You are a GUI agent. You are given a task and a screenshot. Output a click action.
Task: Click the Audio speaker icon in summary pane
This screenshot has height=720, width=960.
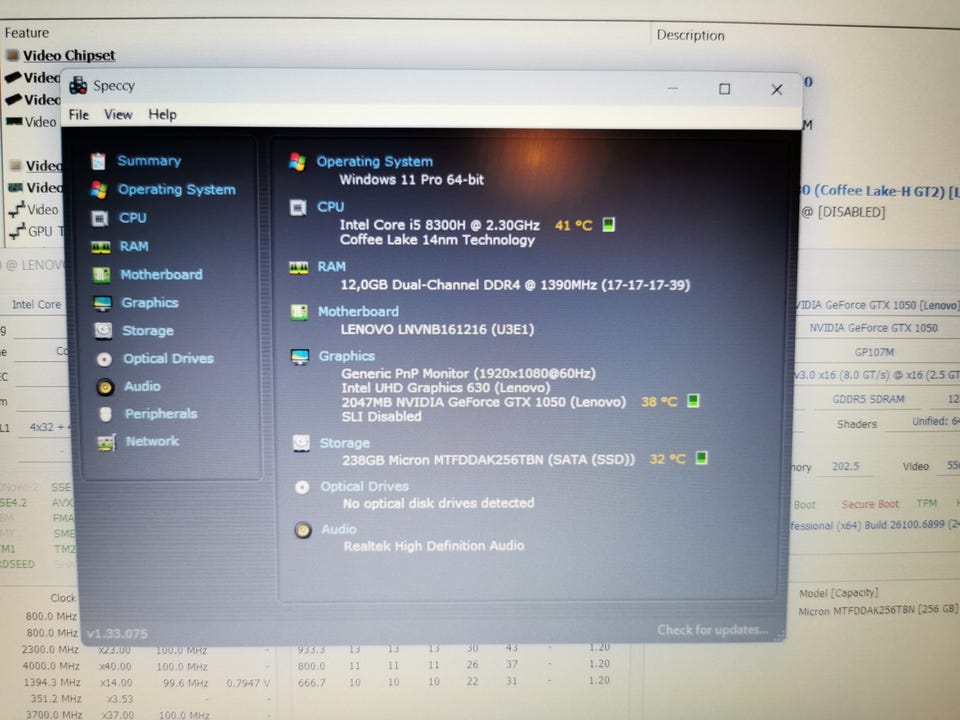pyautogui.click(x=303, y=530)
